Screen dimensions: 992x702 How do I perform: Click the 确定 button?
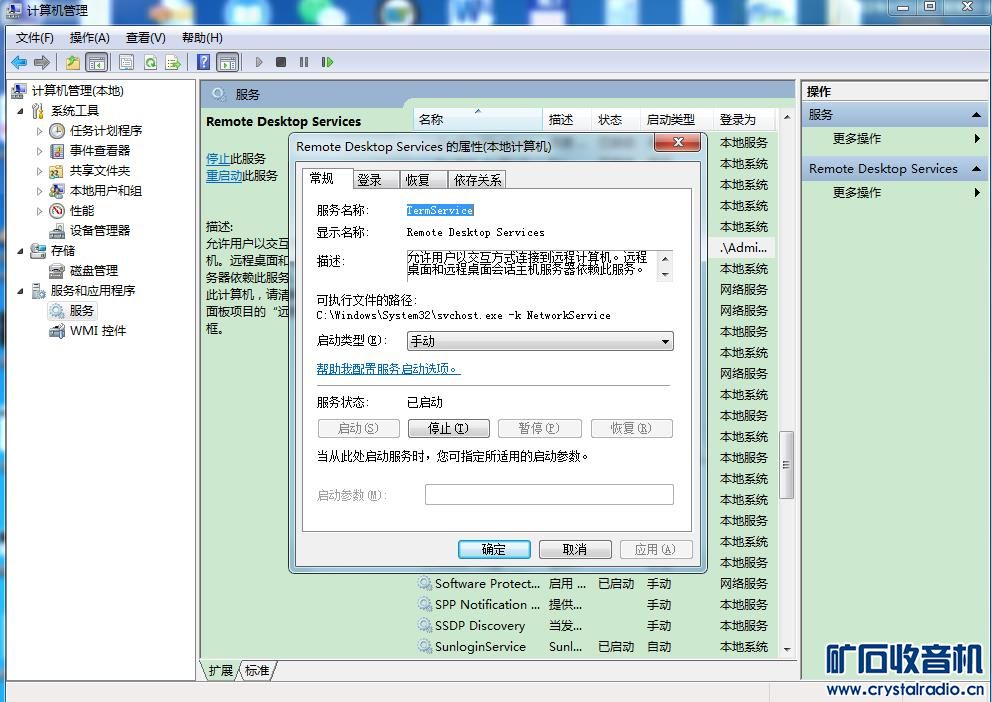point(494,550)
